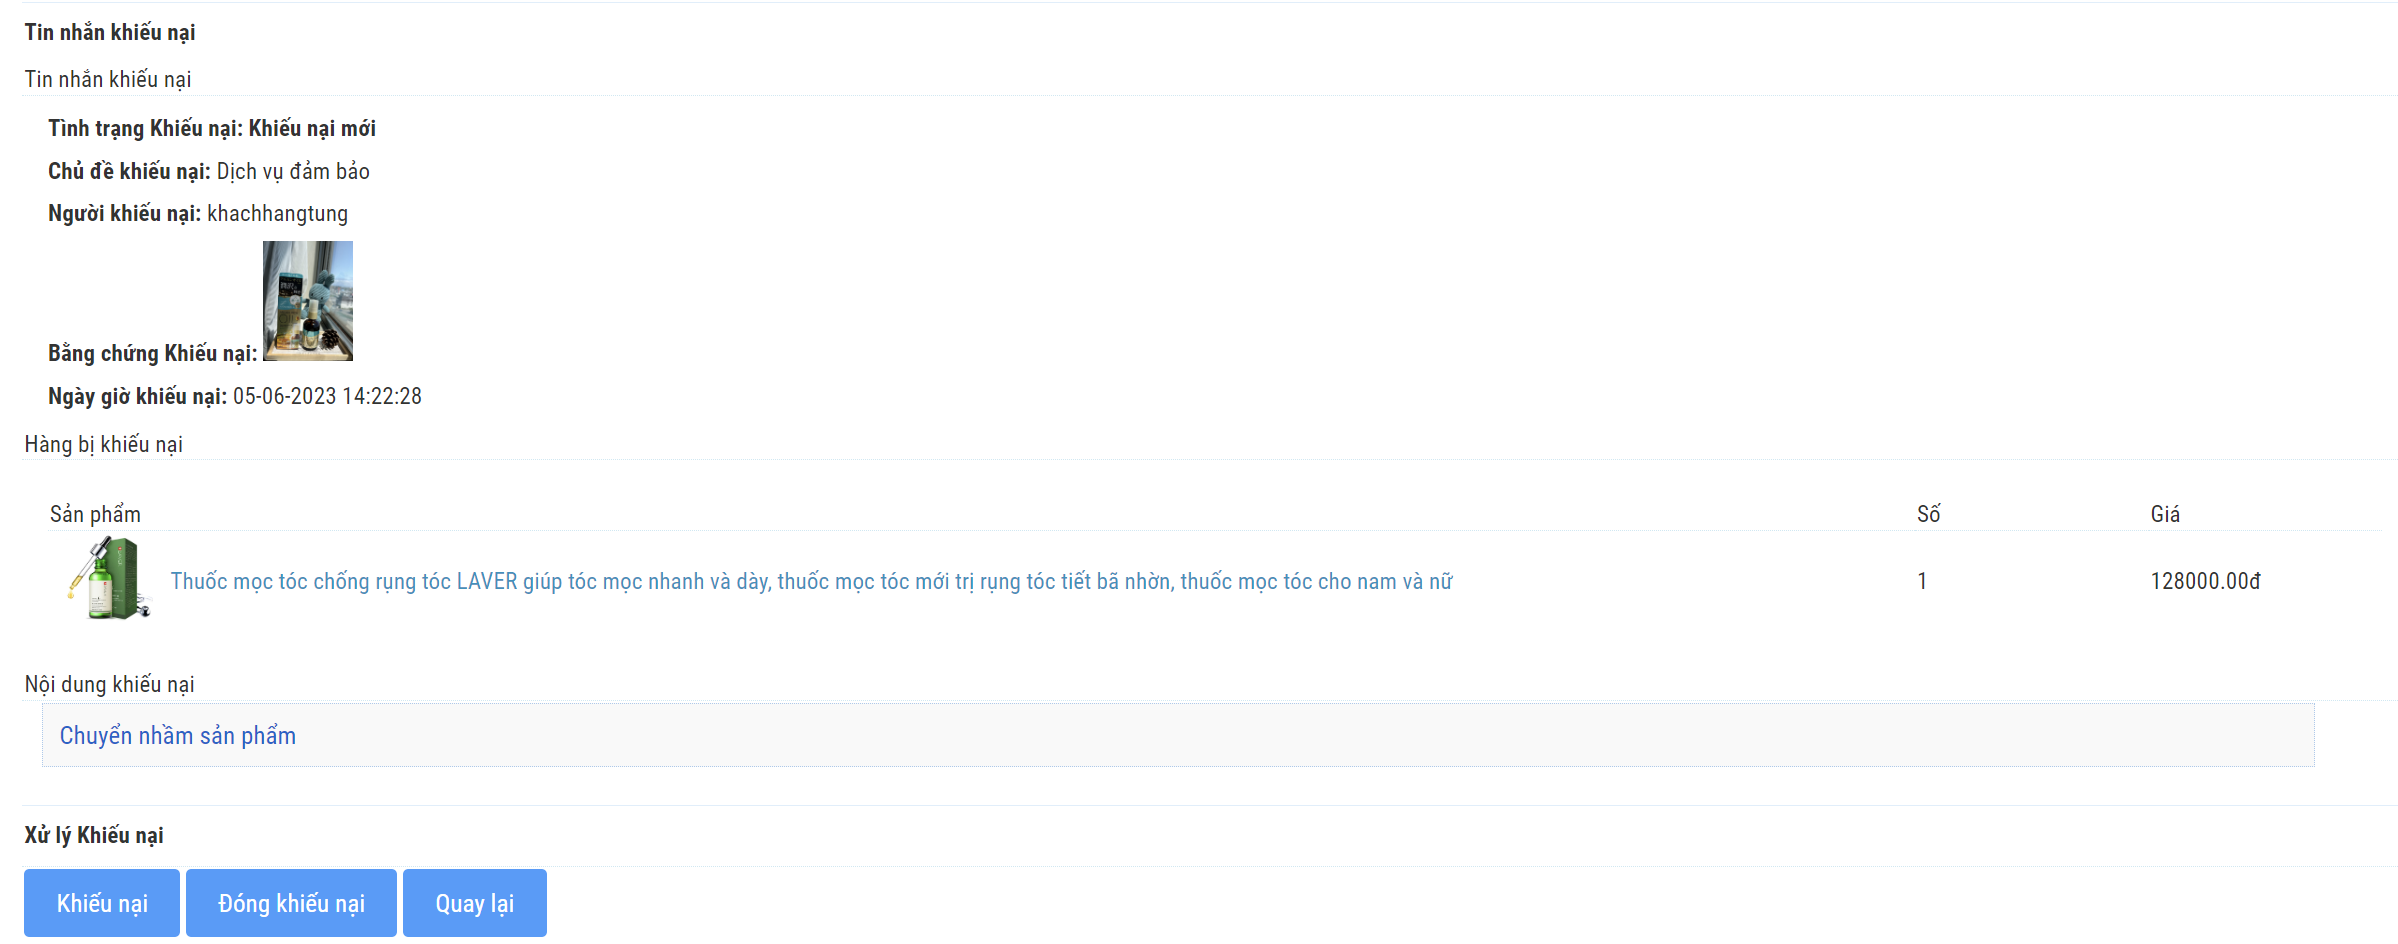2398x944 pixels.
Task: Click the complaint date 05-06-2023 14:22:28
Action: tap(327, 396)
